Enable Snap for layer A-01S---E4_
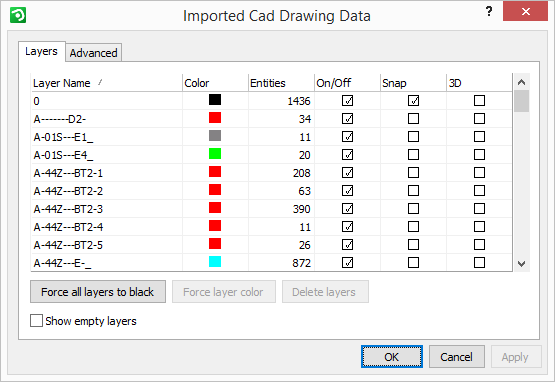The image size is (555, 382). click(x=413, y=154)
